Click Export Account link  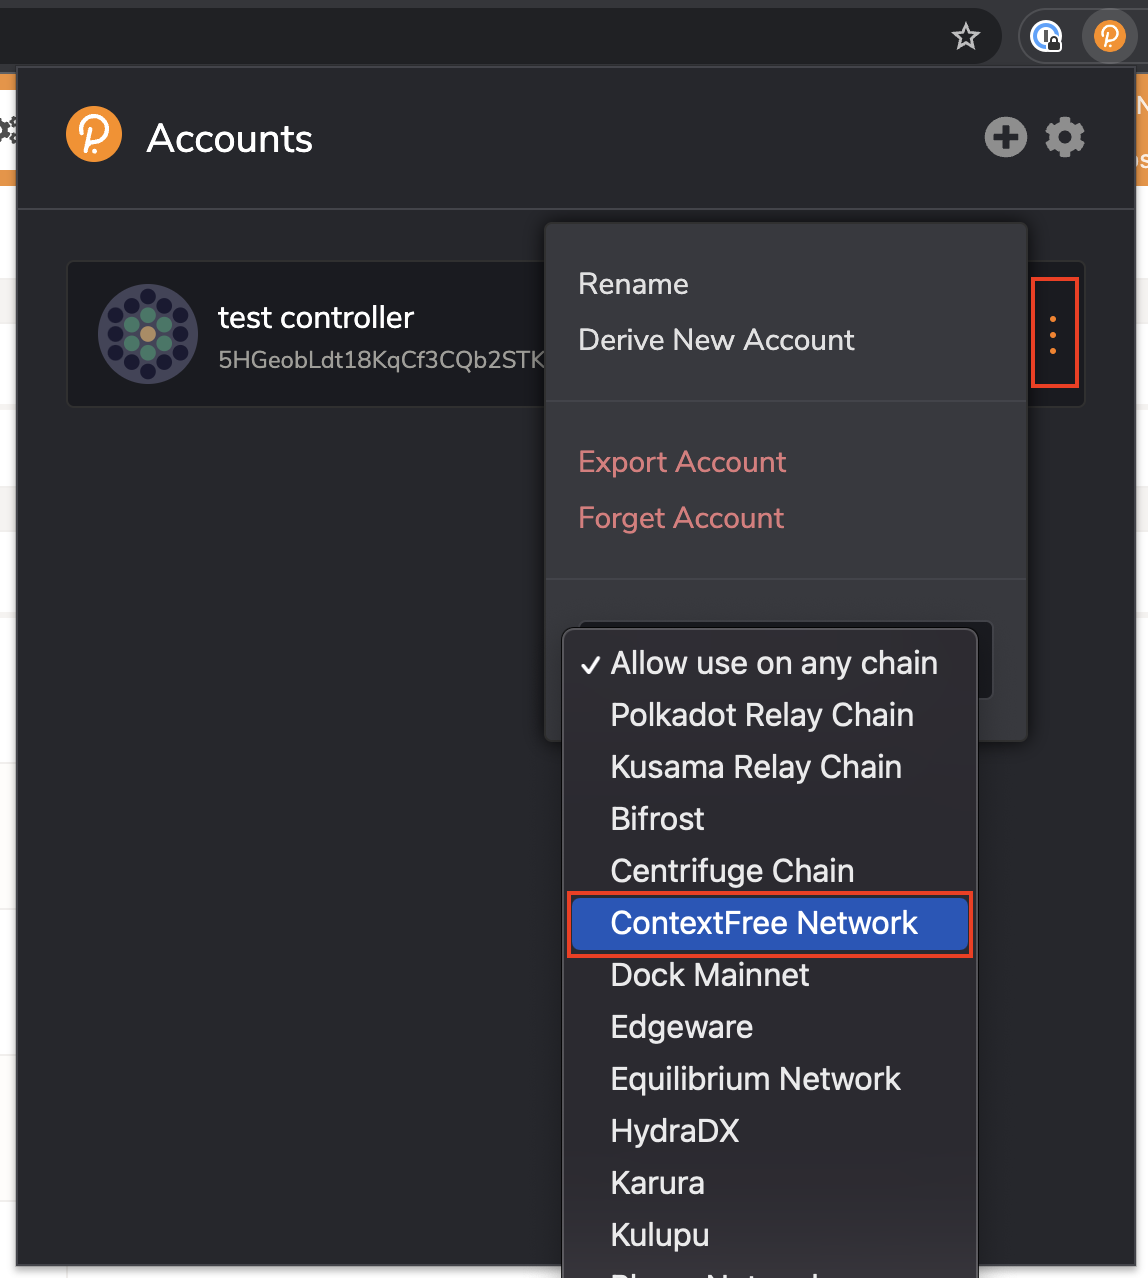(x=682, y=462)
